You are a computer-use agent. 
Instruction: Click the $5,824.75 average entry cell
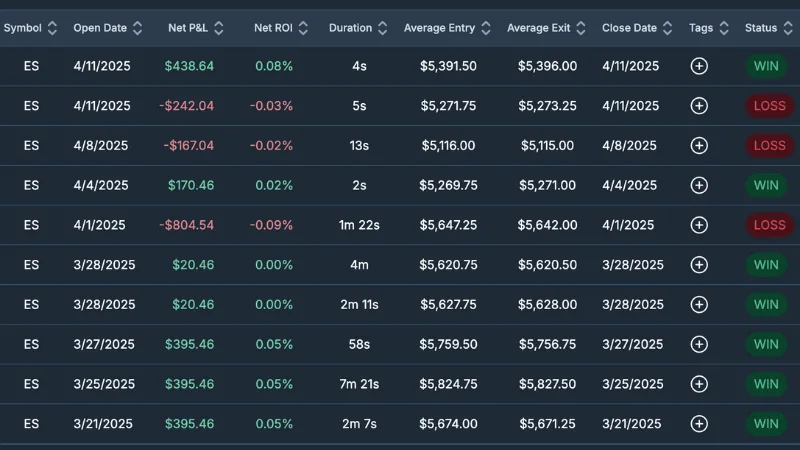pyautogui.click(x=448, y=384)
